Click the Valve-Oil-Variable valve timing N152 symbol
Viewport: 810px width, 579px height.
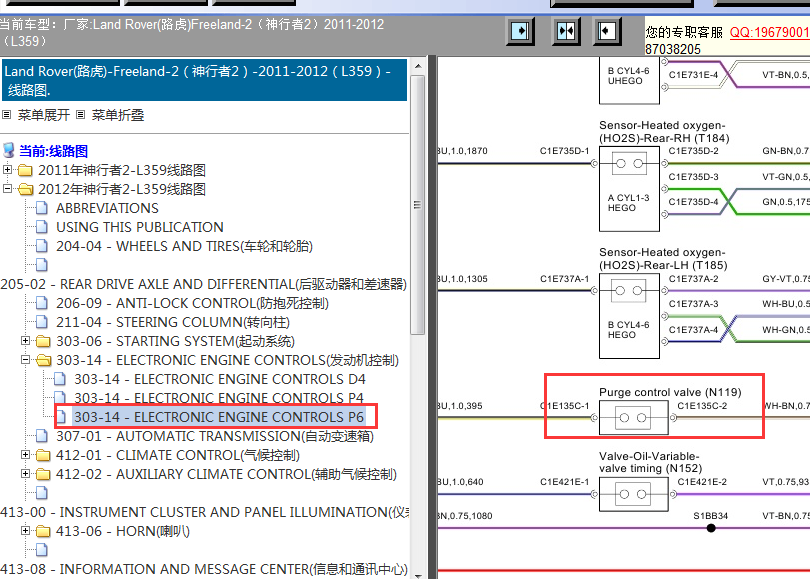(x=630, y=493)
